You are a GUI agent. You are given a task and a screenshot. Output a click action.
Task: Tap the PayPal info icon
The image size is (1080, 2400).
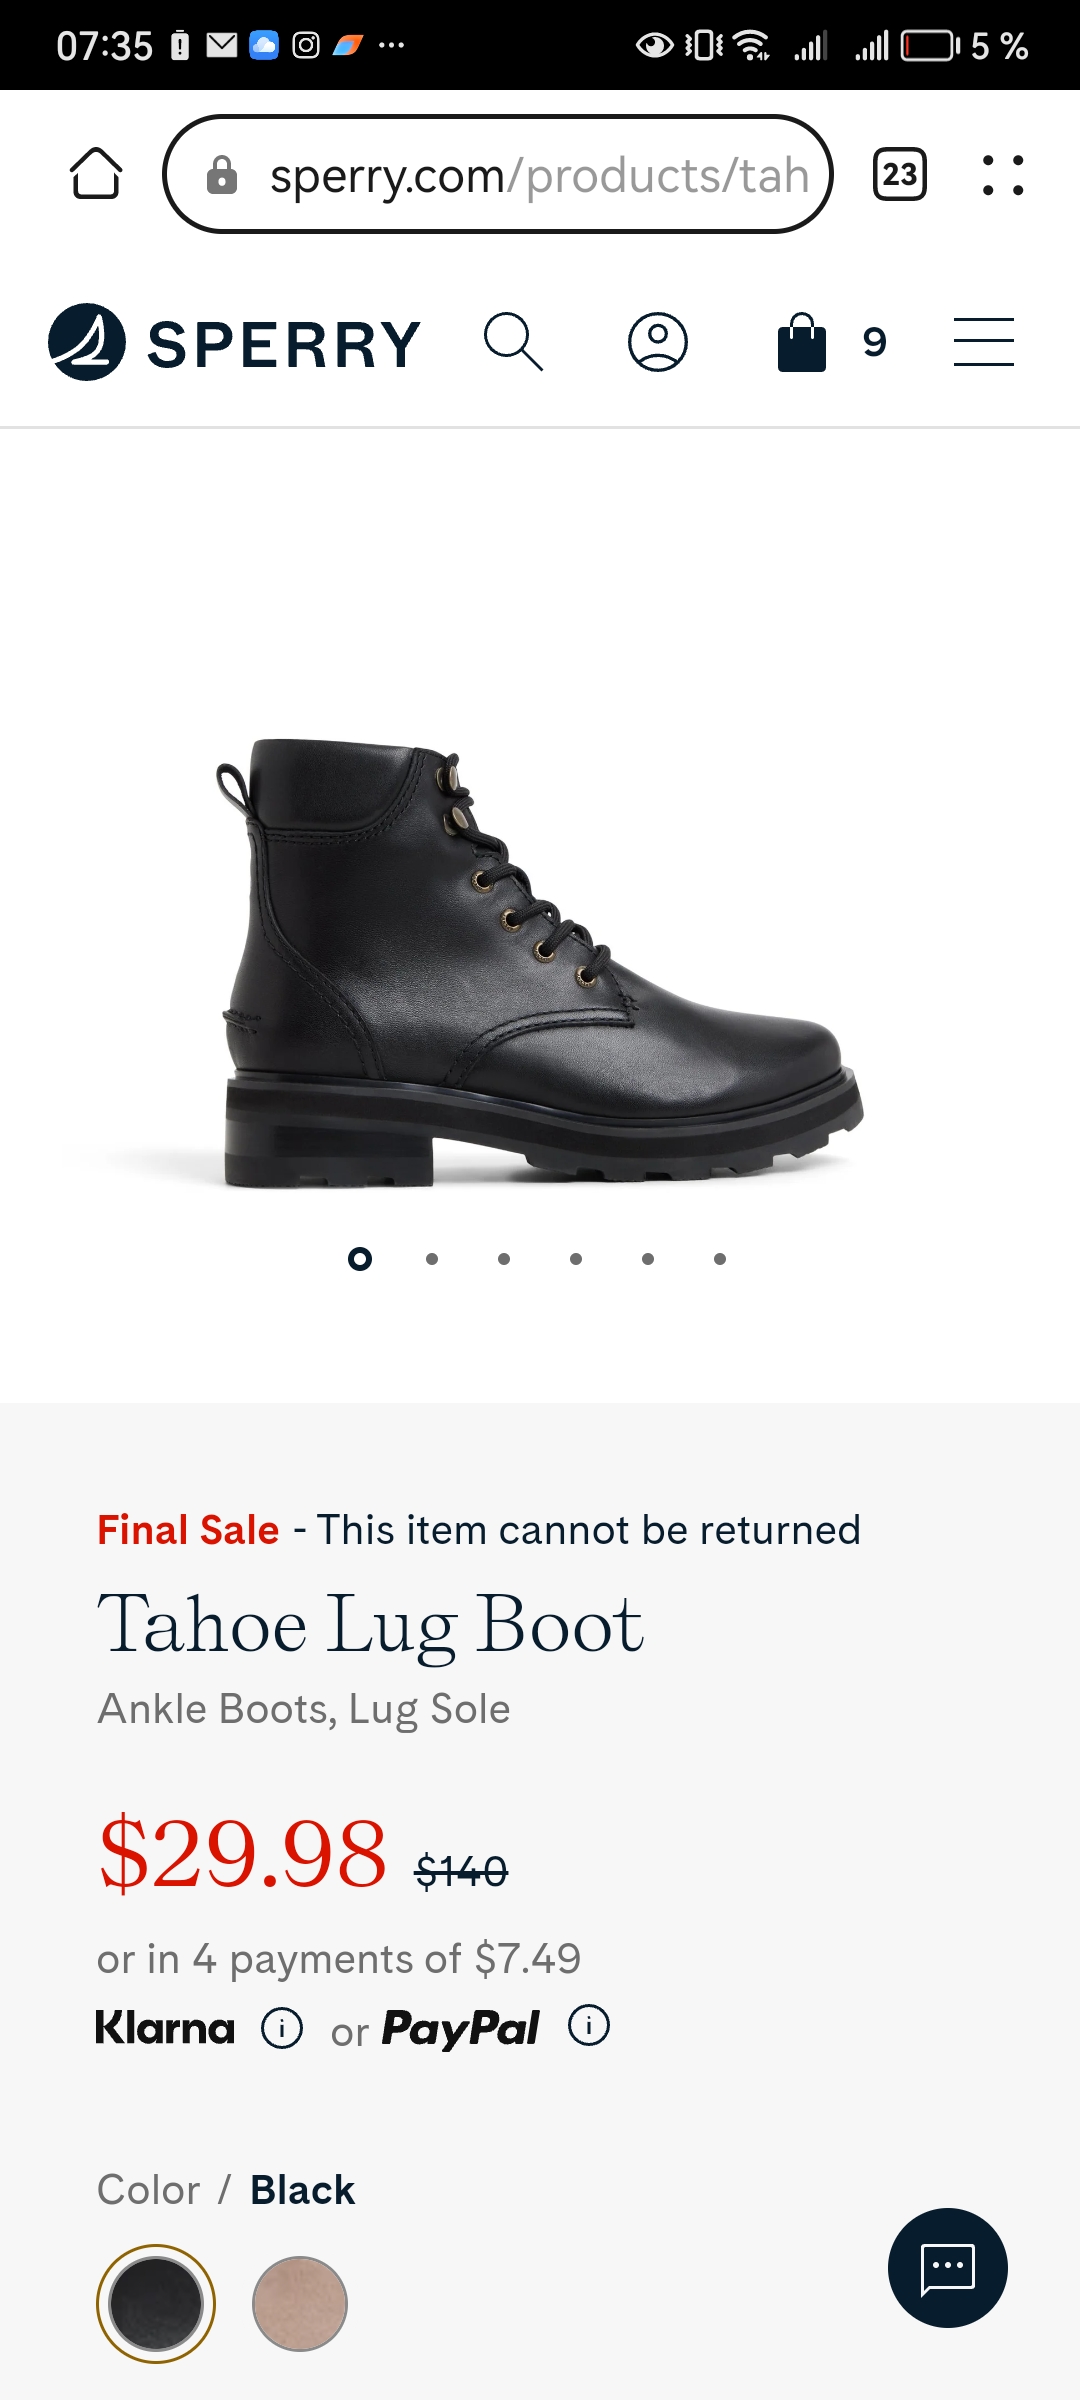click(589, 2026)
